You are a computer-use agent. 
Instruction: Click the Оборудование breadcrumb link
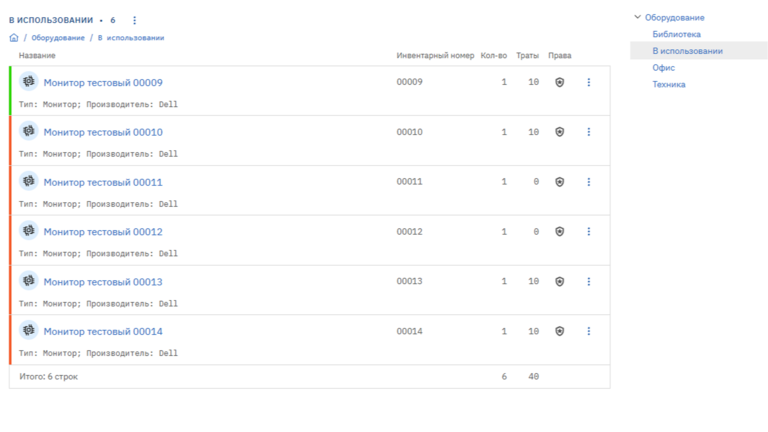click(58, 38)
